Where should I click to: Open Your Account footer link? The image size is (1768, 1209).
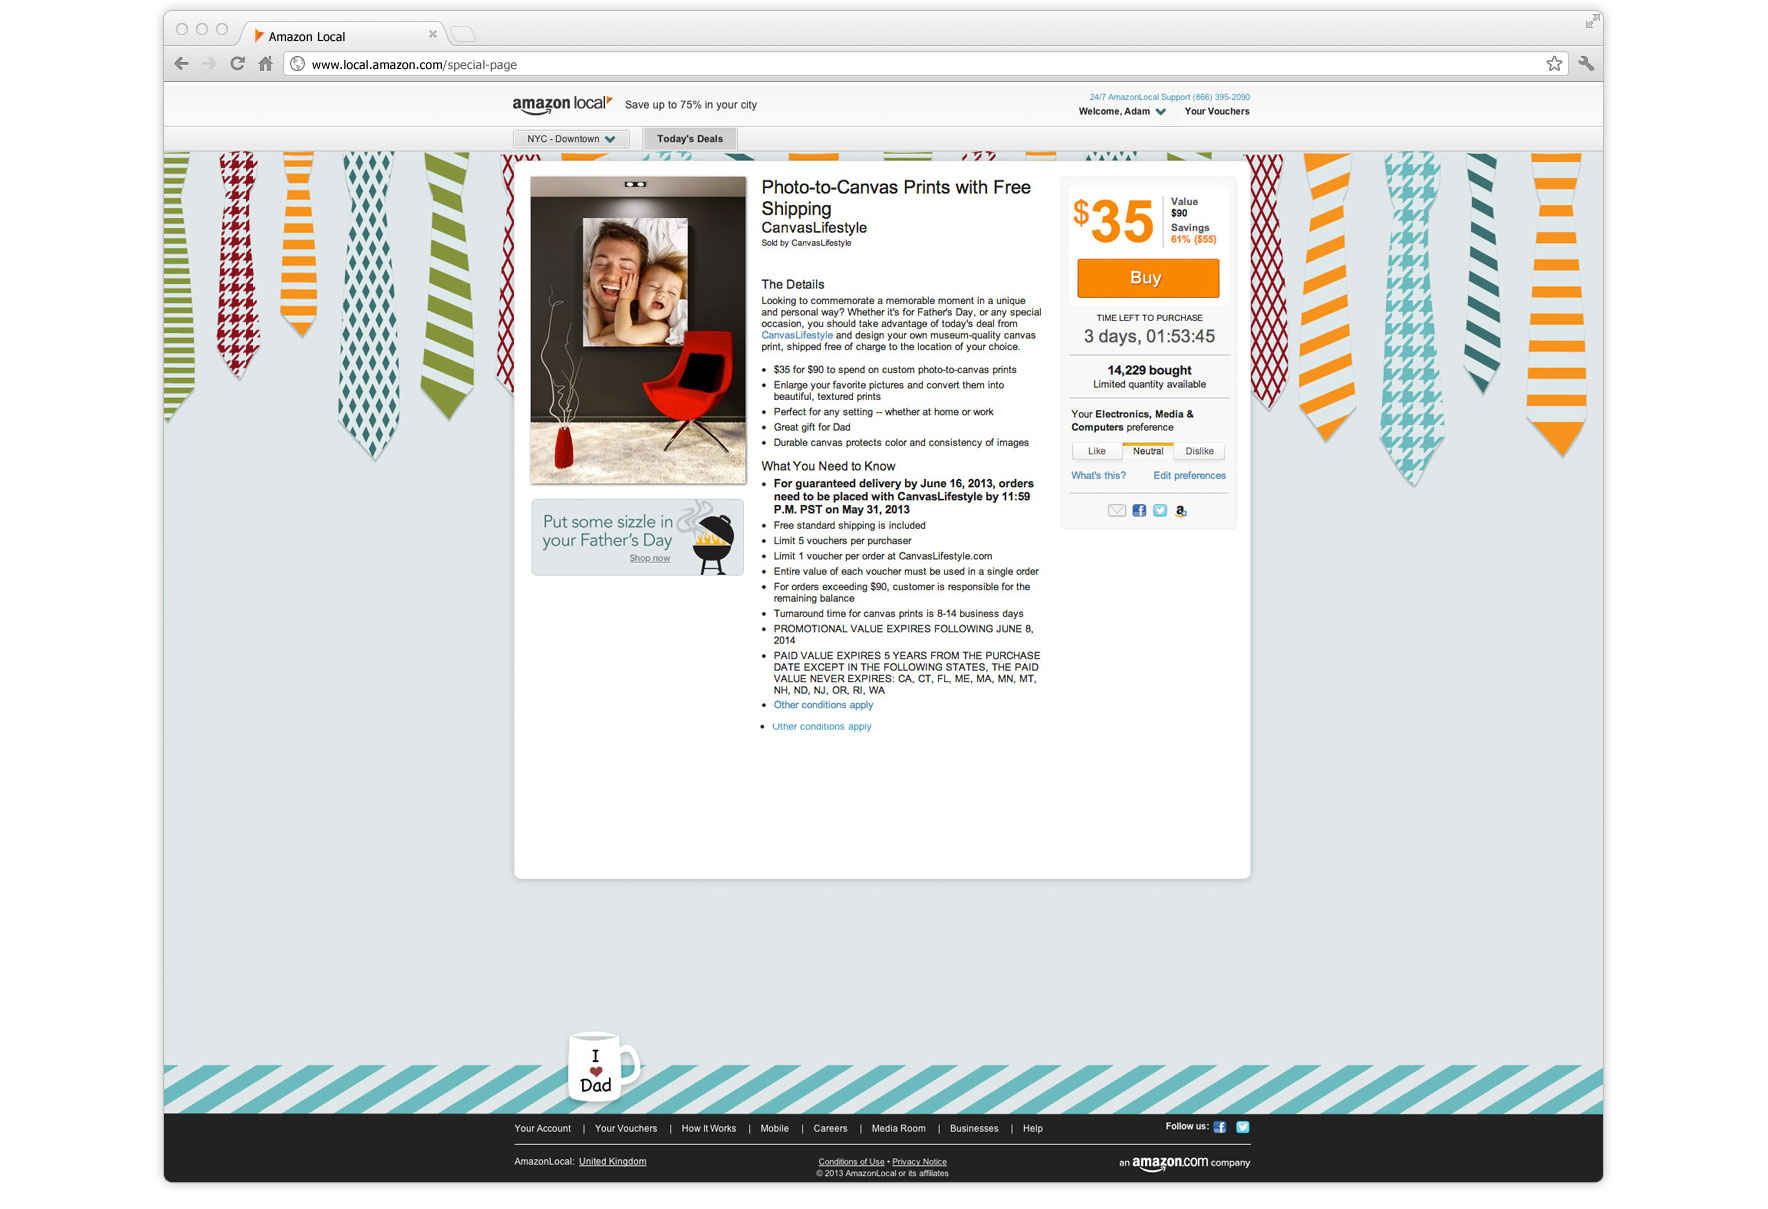[x=543, y=1129]
